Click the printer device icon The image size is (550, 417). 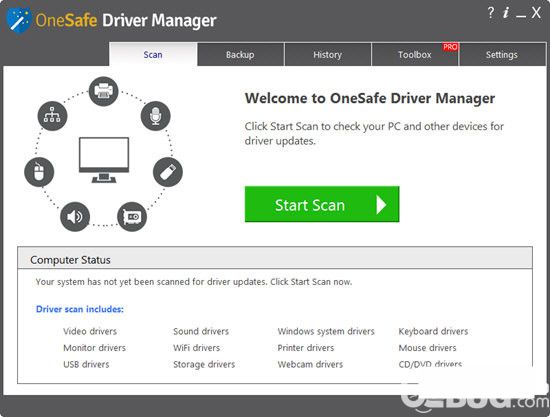pyautogui.click(x=103, y=91)
